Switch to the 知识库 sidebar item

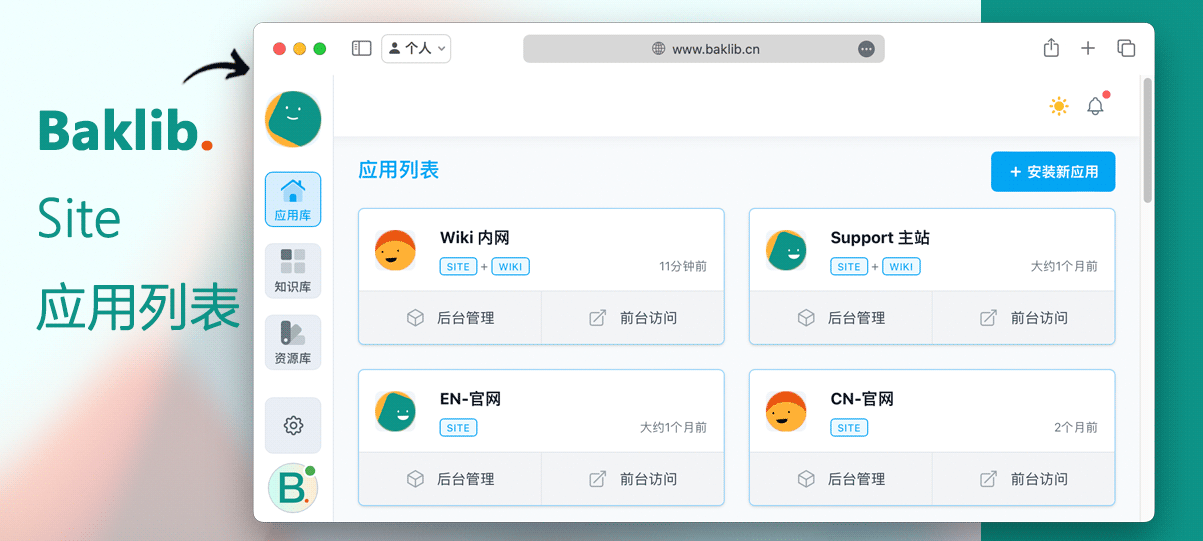[293, 271]
